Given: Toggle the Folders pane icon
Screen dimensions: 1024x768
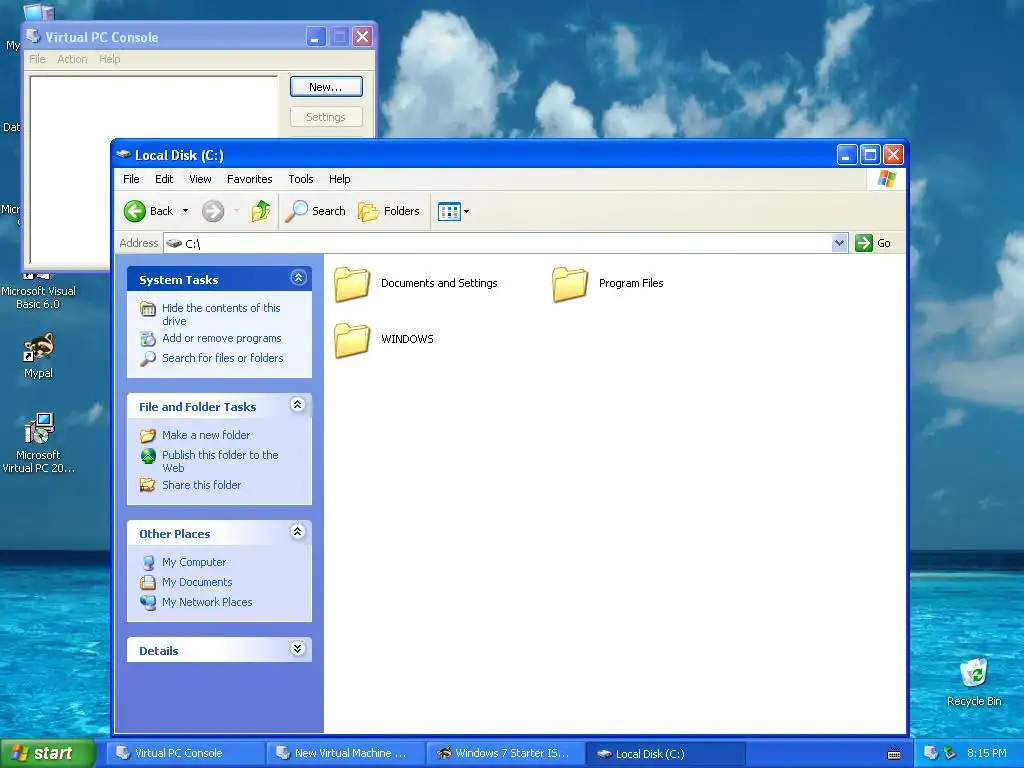Looking at the screenshot, I should (x=368, y=211).
